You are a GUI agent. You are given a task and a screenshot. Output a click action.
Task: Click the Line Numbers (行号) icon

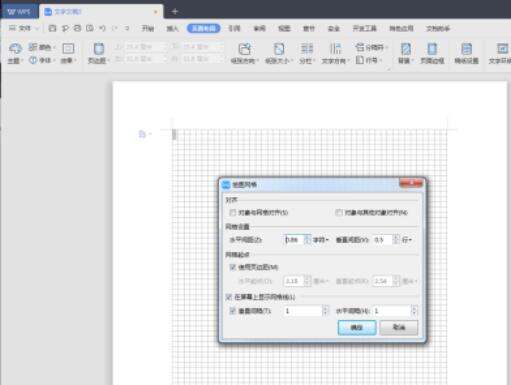click(x=360, y=60)
